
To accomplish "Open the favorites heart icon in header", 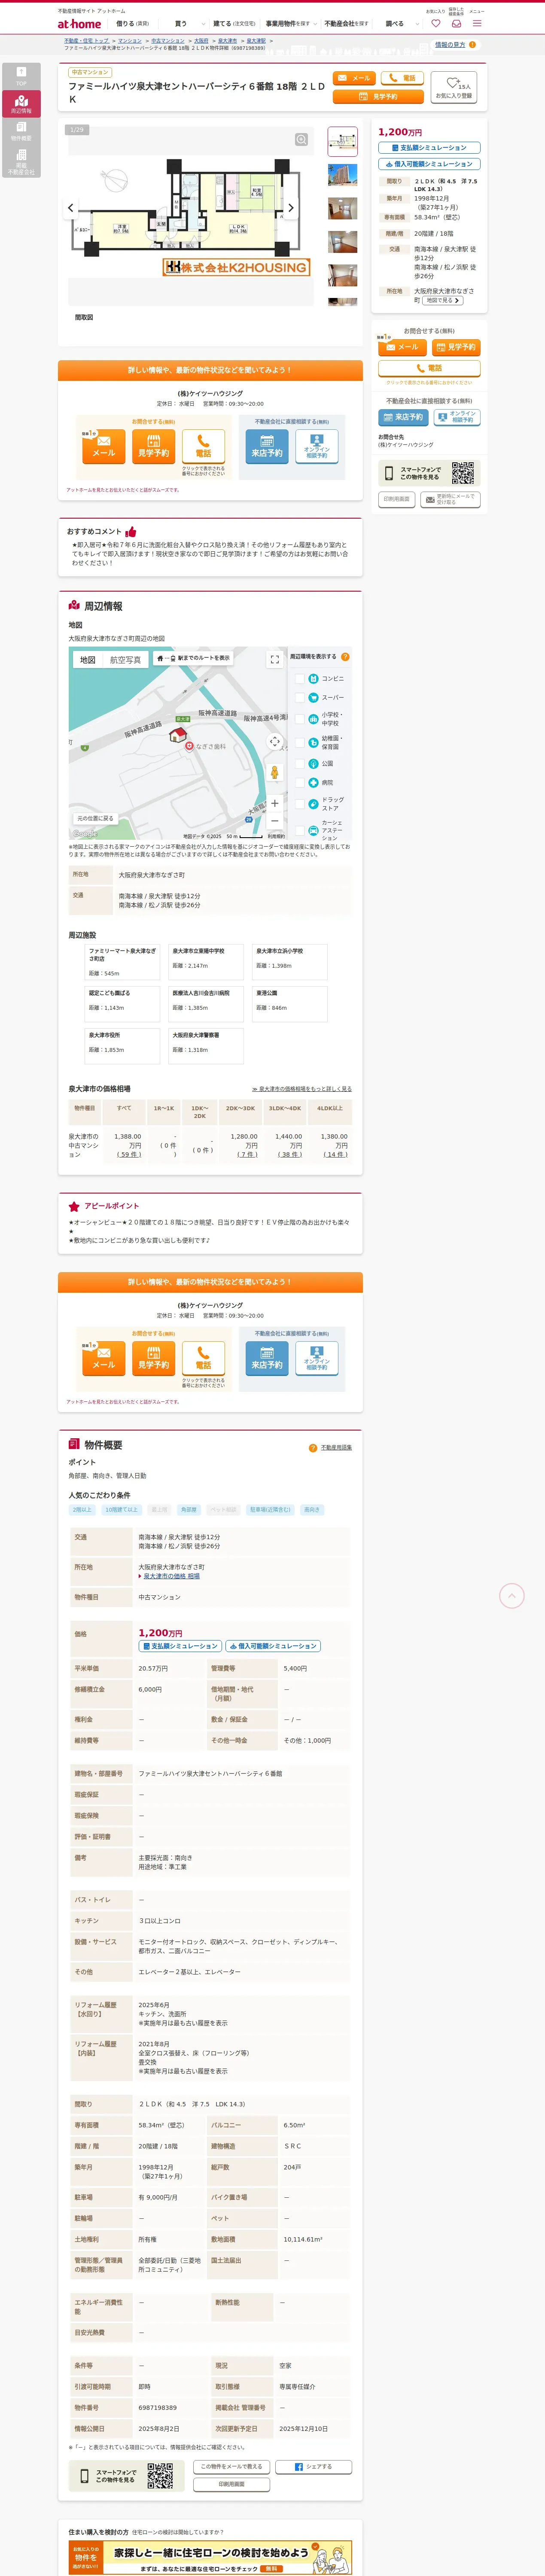I will point(435,23).
